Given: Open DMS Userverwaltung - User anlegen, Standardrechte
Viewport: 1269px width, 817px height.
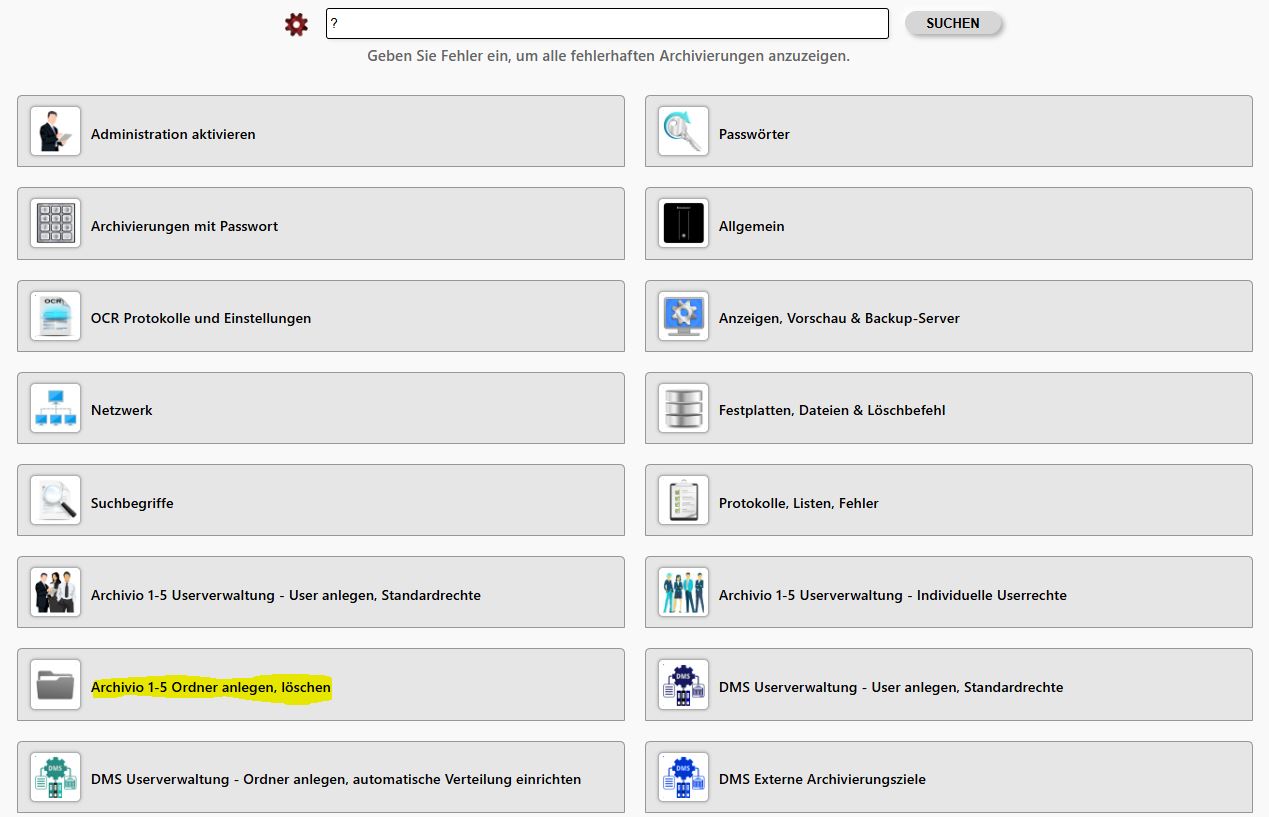Looking at the screenshot, I should coord(890,687).
